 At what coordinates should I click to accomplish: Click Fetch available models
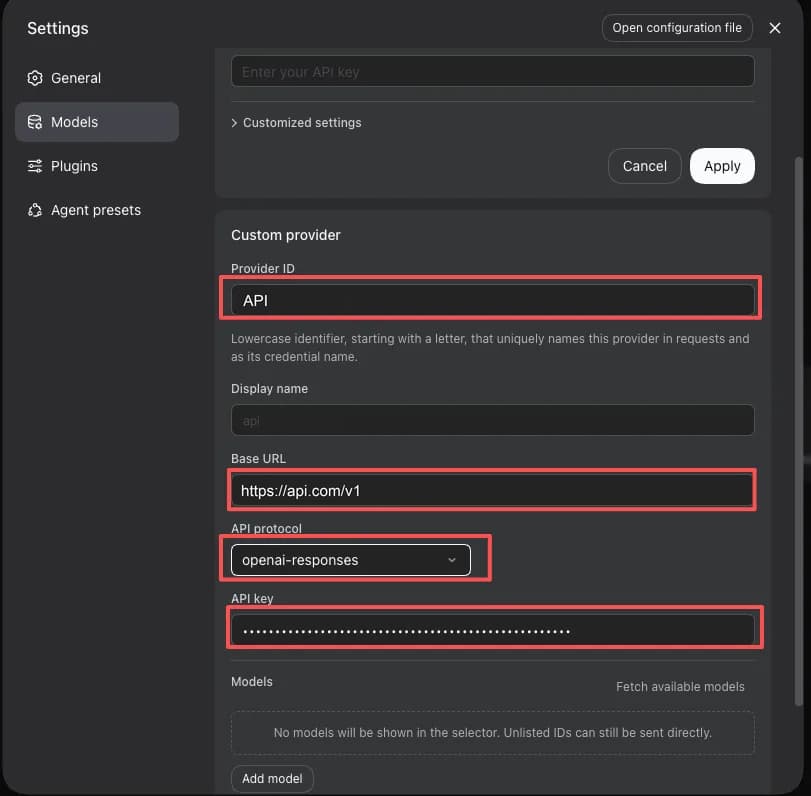tap(680, 687)
